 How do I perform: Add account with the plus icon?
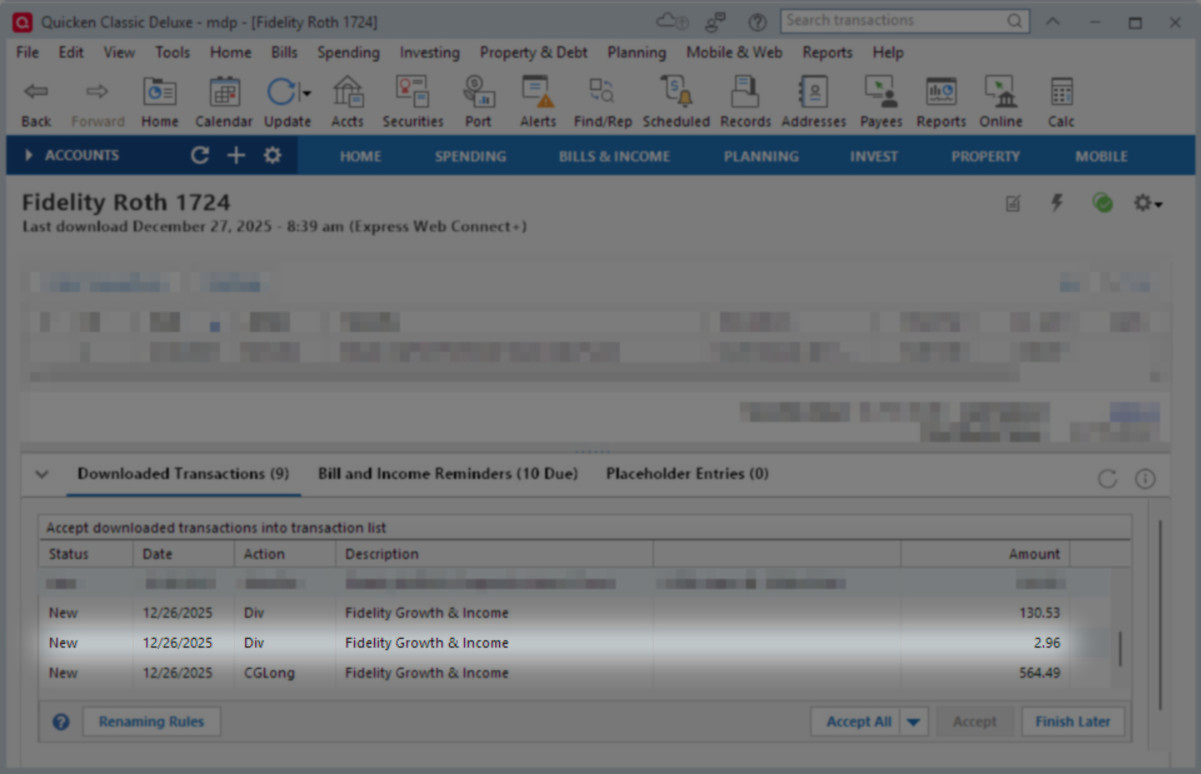pos(236,156)
